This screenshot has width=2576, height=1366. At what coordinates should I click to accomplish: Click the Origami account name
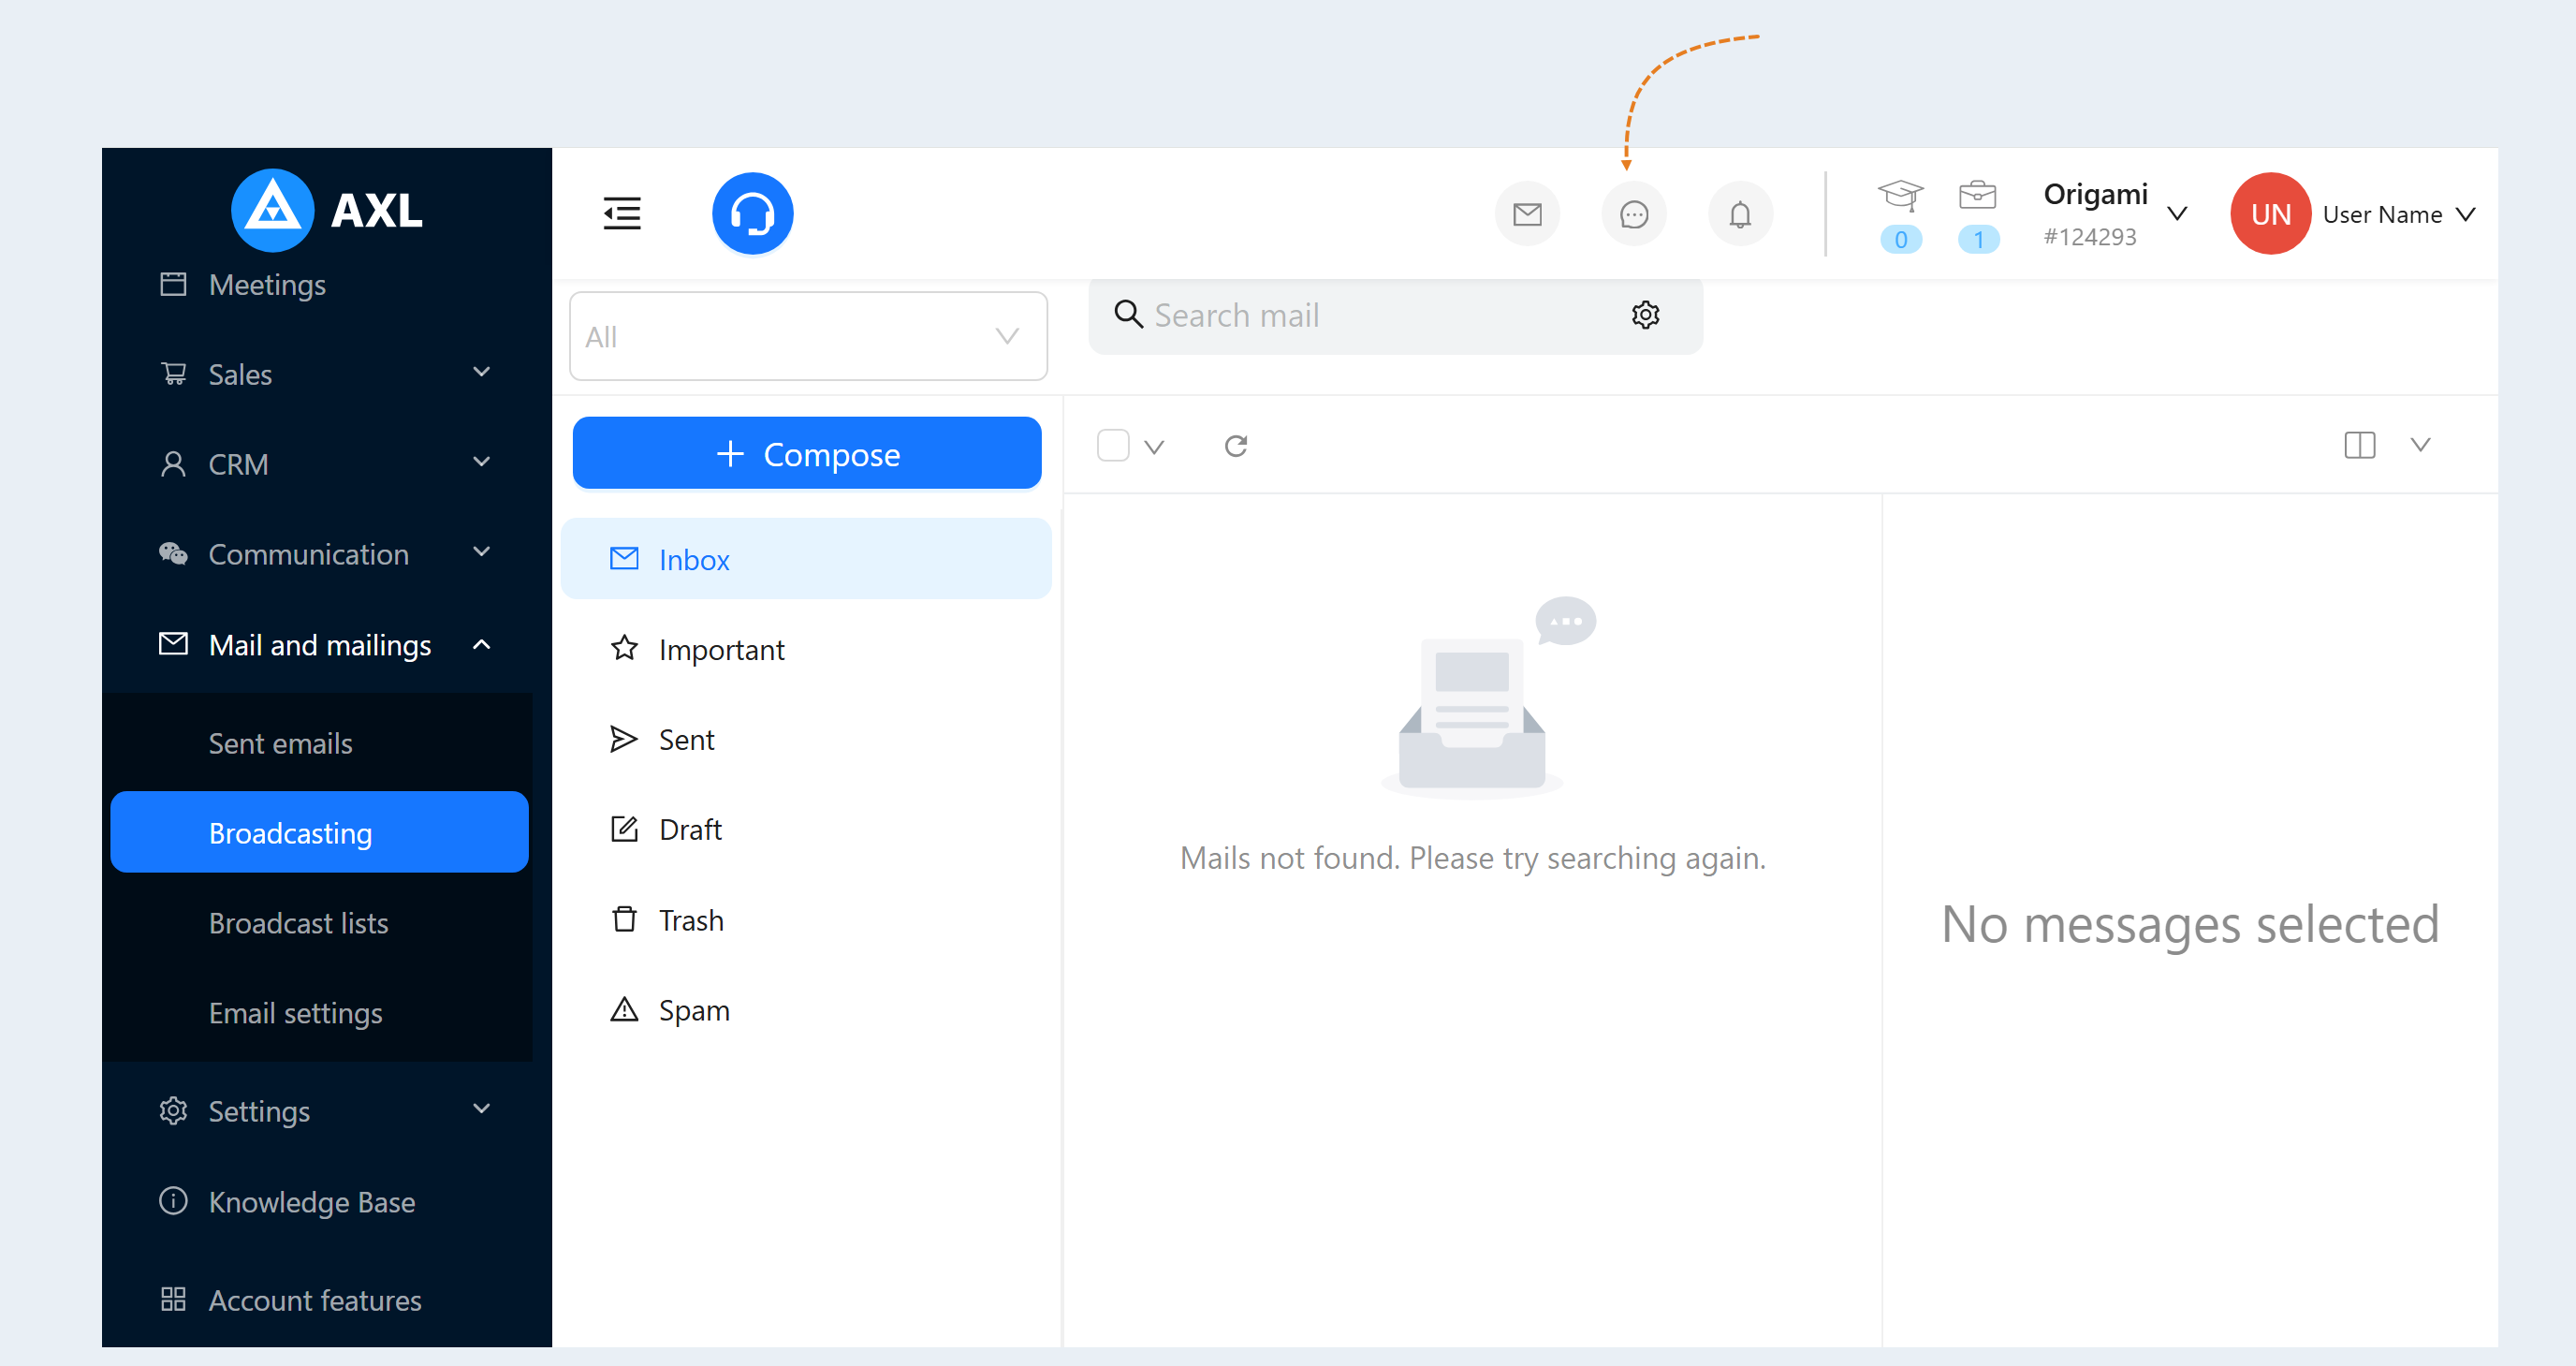point(2095,193)
